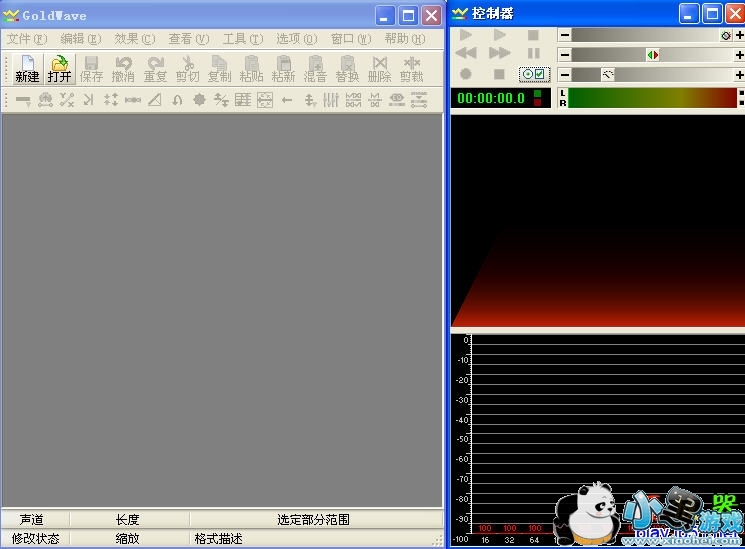Click the green time display 00:00:00.0
Image resolution: width=745 pixels, height=549 pixels.
[x=490, y=98]
